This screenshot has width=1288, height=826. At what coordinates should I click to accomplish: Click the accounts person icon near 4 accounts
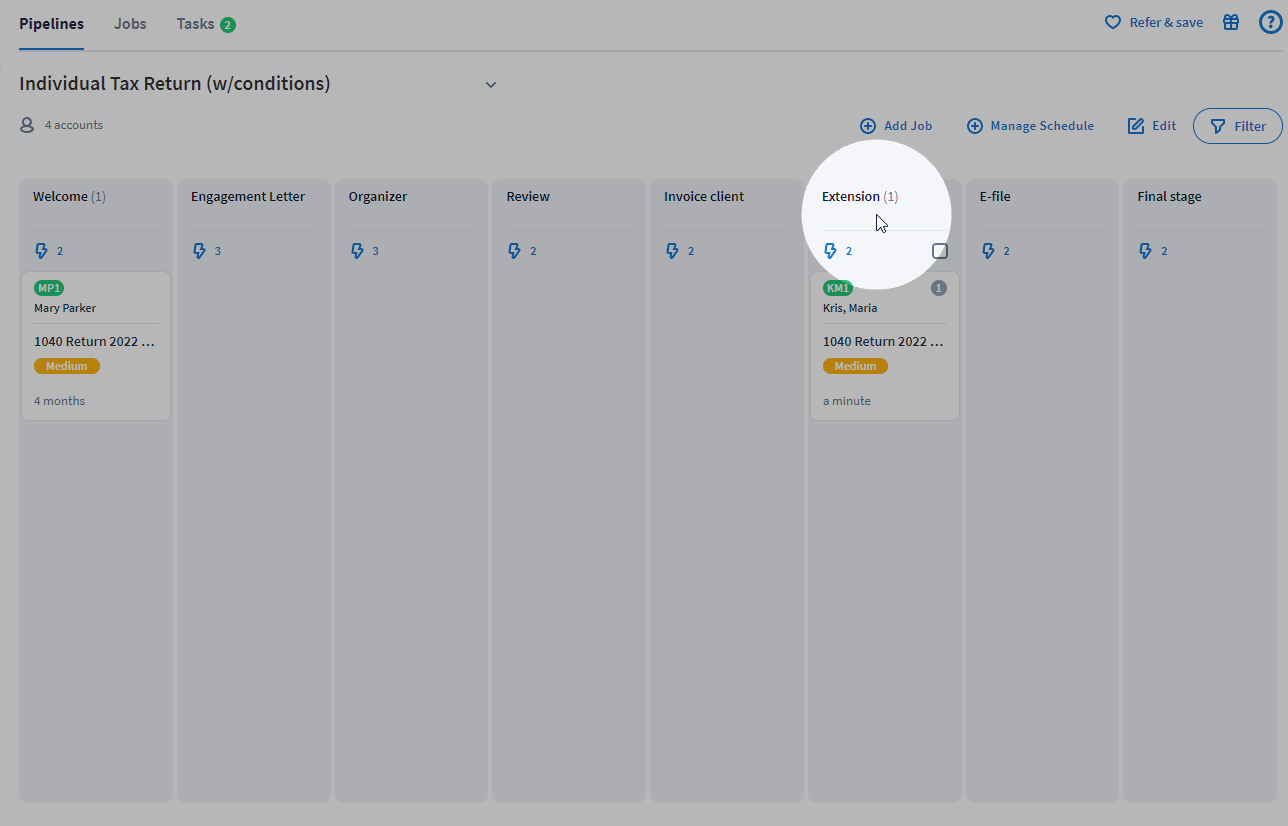(x=26, y=124)
